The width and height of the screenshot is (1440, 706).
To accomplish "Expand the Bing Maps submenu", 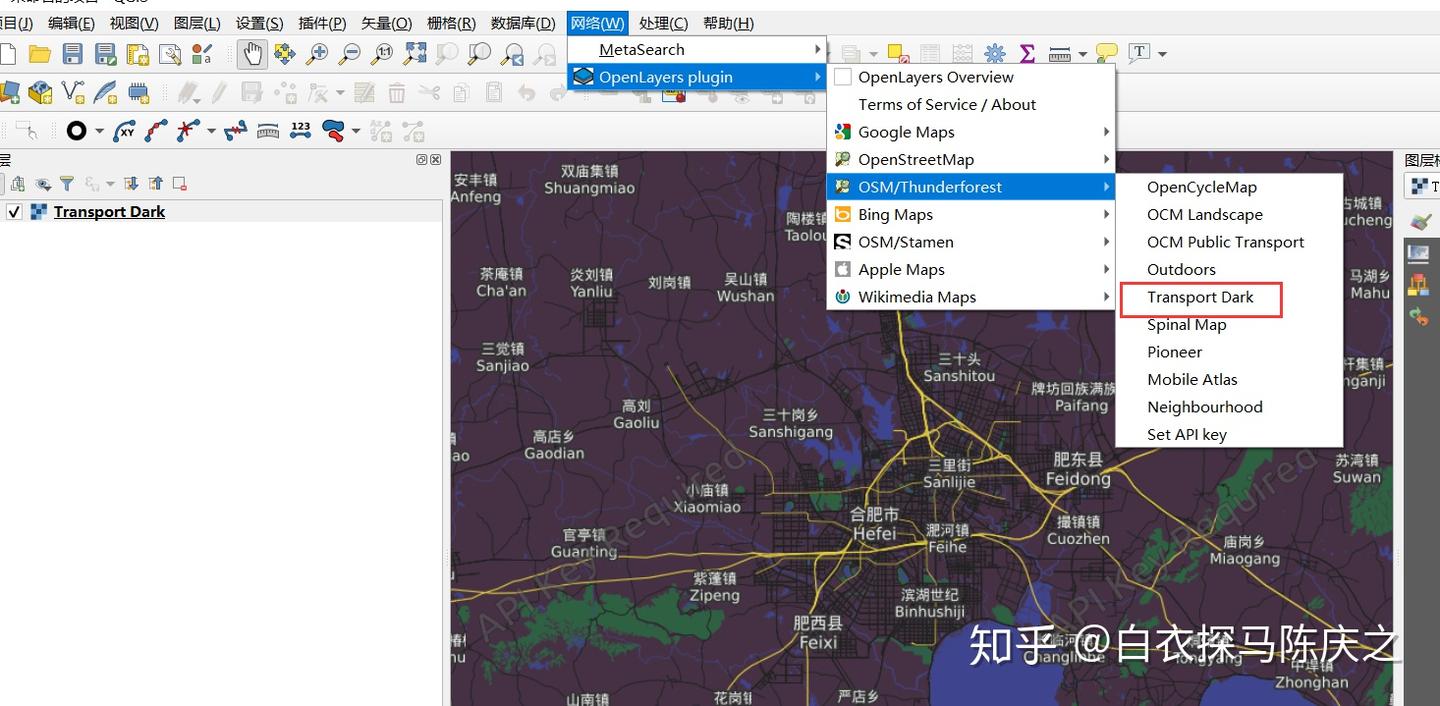I will click(894, 214).
